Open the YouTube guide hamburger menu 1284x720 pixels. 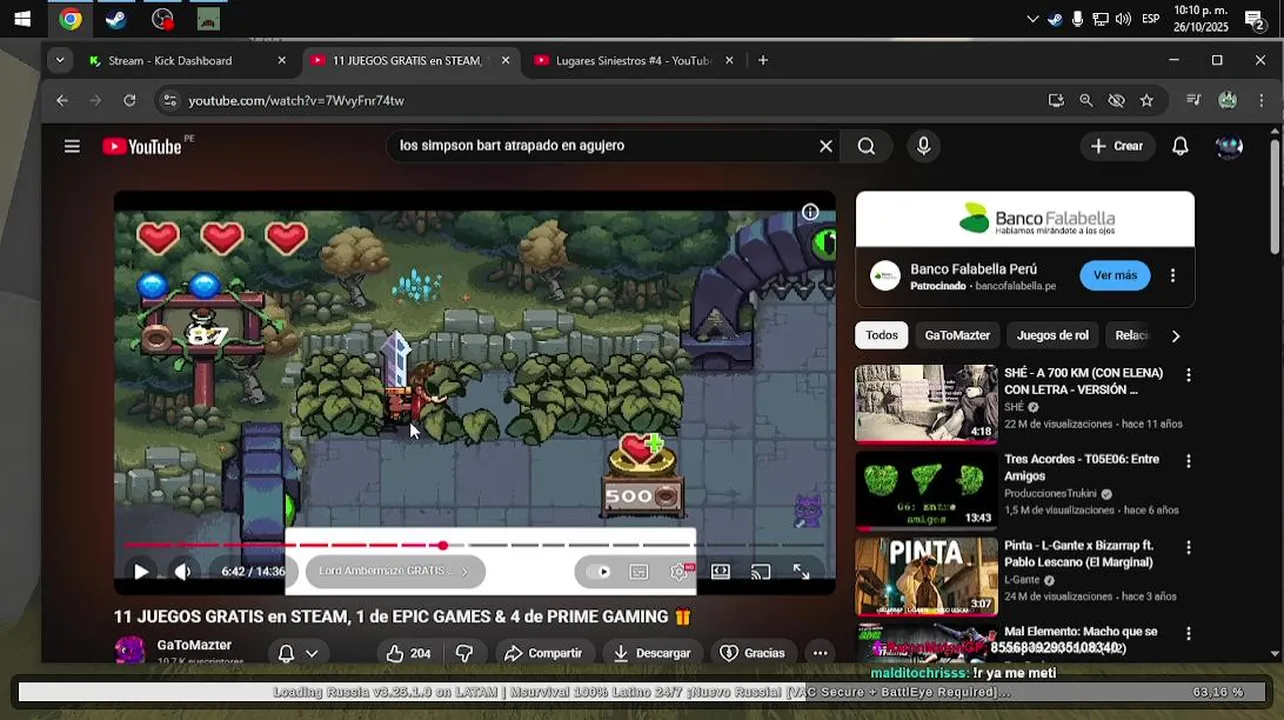click(72, 146)
